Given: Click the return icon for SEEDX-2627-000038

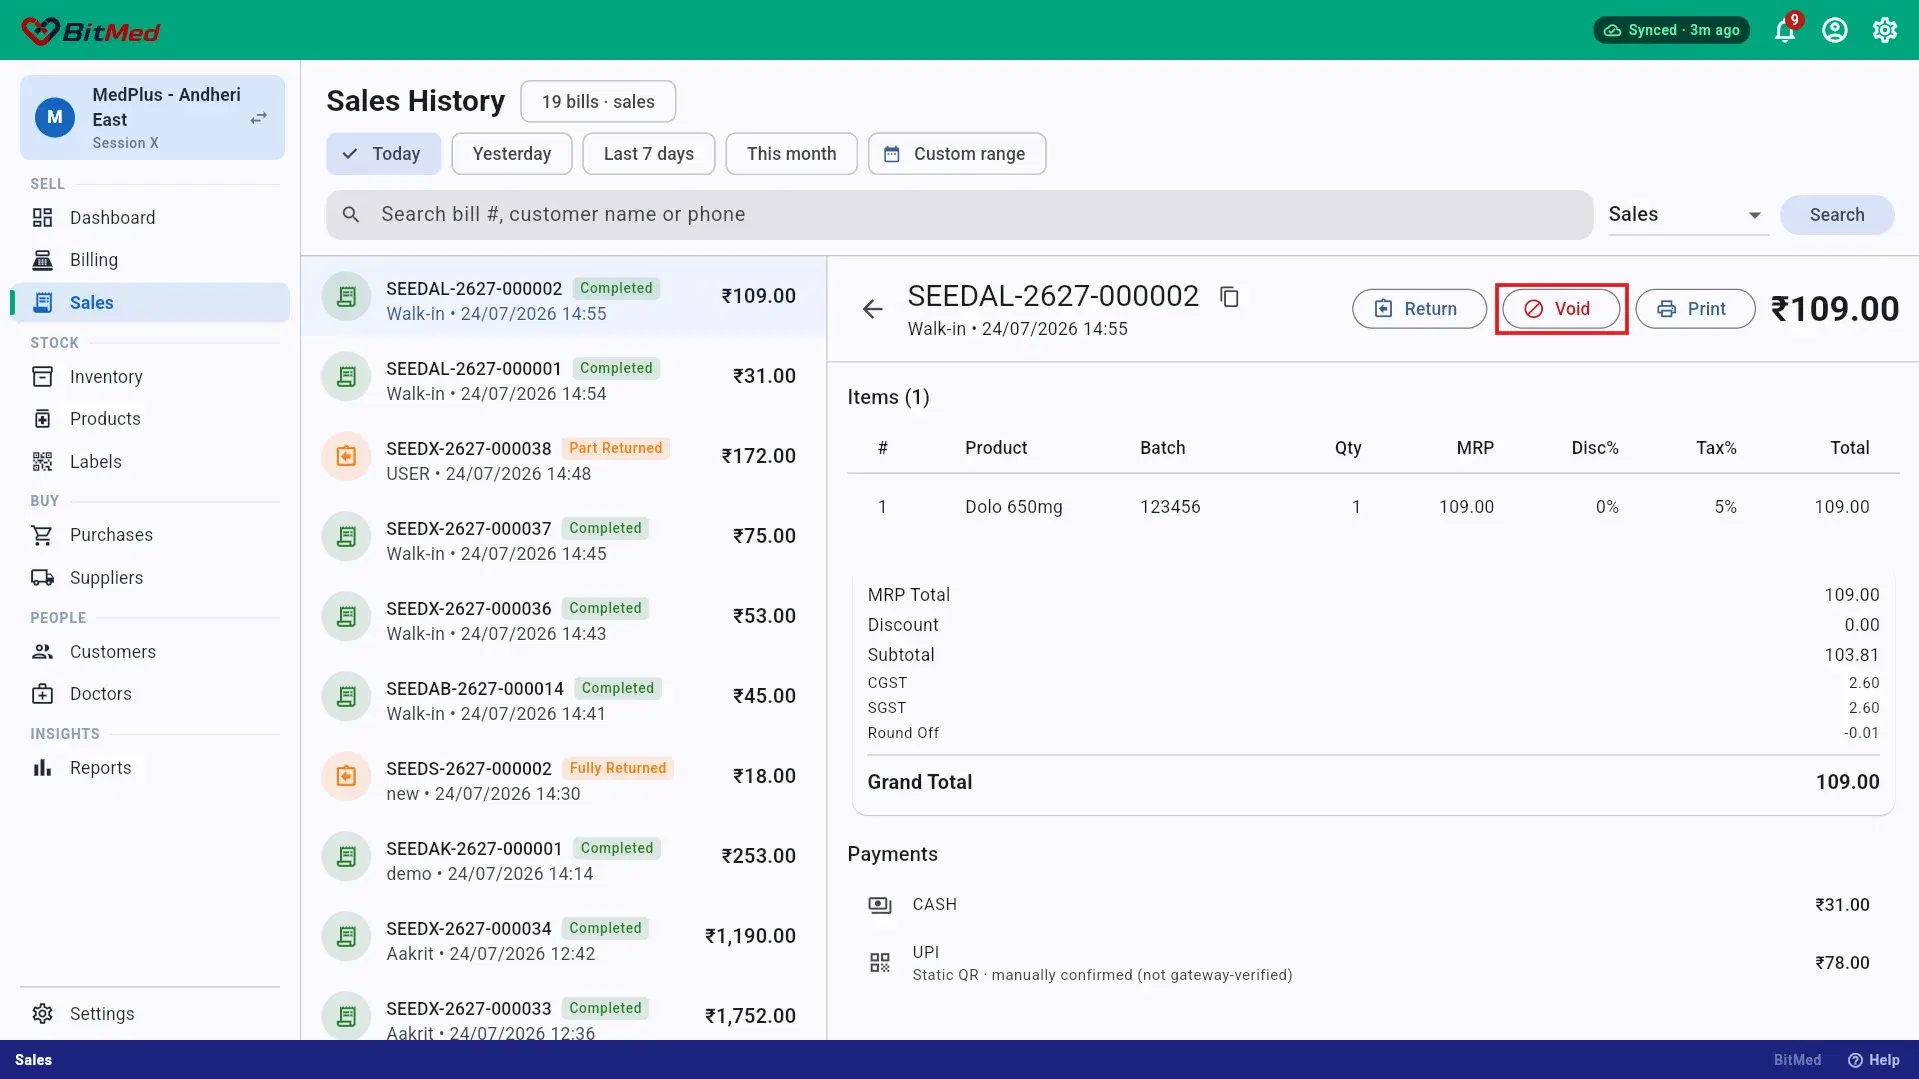Looking at the screenshot, I should click(x=346, y=457).
